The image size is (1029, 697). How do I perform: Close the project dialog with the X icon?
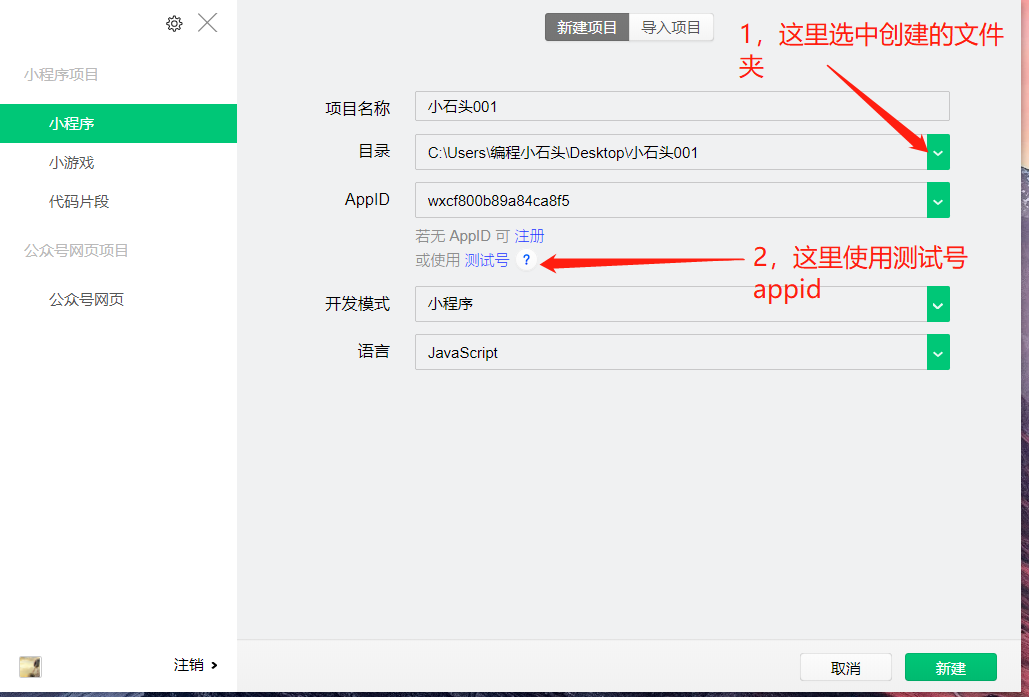pyautogui.click(x=207, y=23)
